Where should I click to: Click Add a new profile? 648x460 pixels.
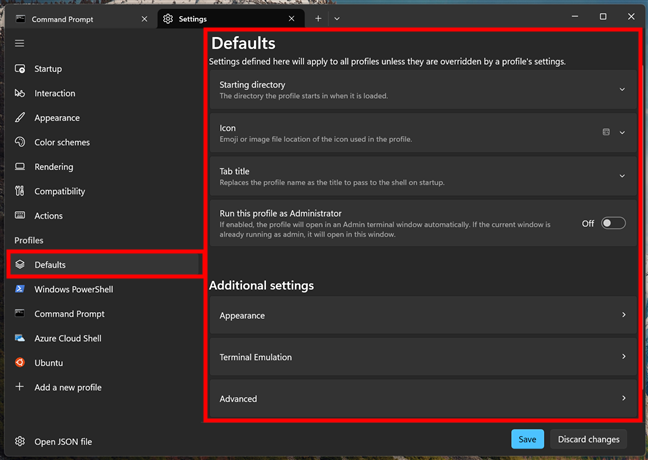[x=104, y=387]
